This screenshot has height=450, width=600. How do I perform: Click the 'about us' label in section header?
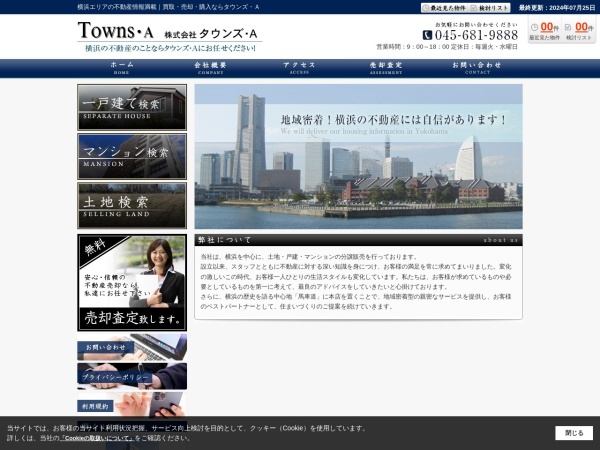coord(501,240)
